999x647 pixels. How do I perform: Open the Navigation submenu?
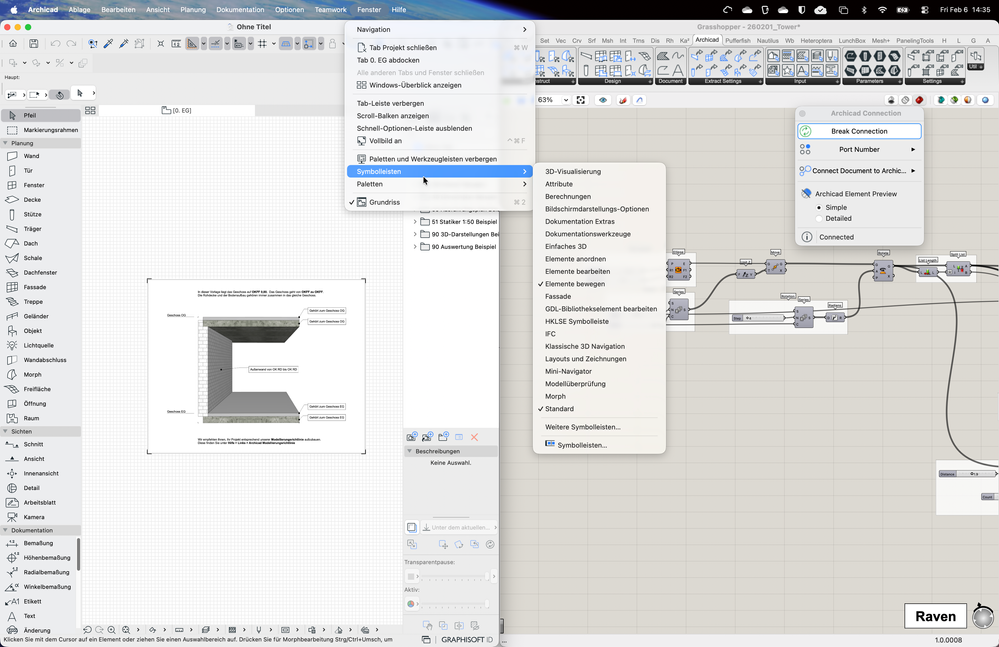(x=440, y=30)
